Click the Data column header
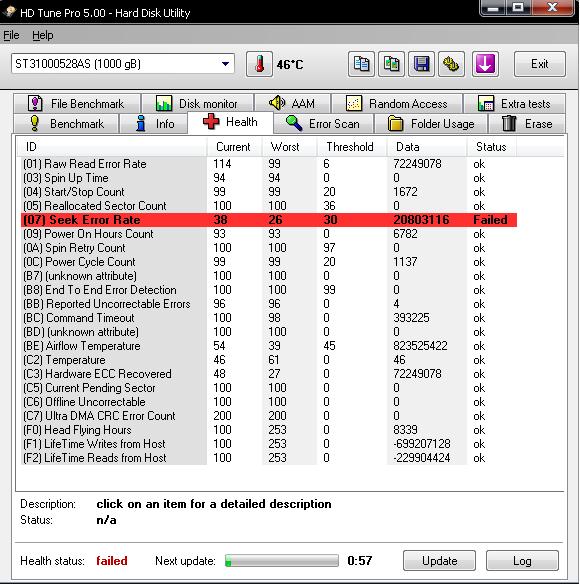The image size is (580, 584). coord(427,147)
